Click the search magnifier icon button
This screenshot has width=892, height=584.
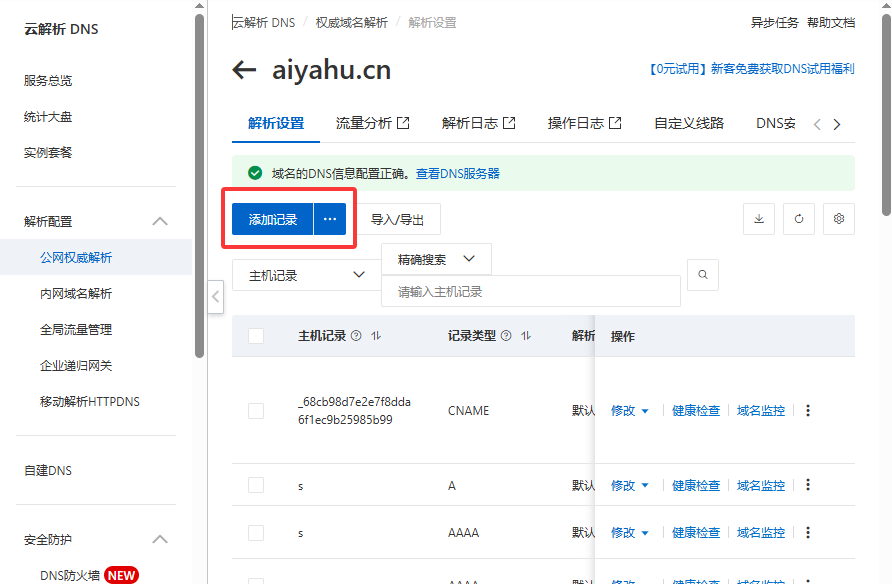(x=703, y=275)
